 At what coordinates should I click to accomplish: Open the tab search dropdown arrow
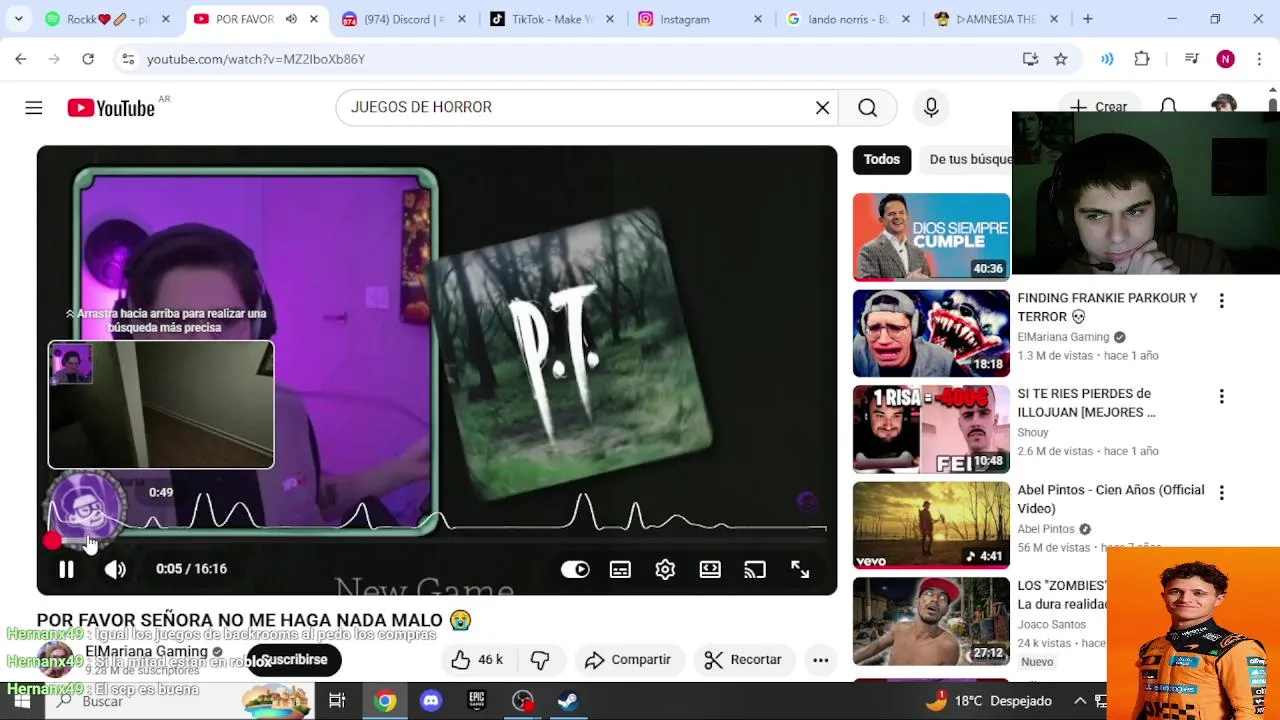click(18, 19)
